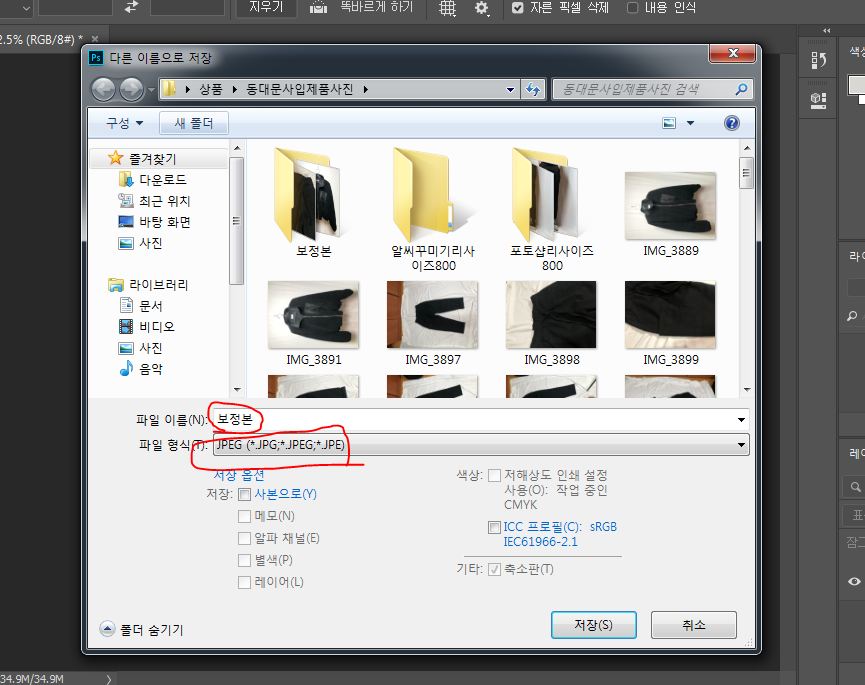Select the 알씨꾸미기리사이즈800 folder
Screen dimensions: 865x685
(x=433, y=210)
